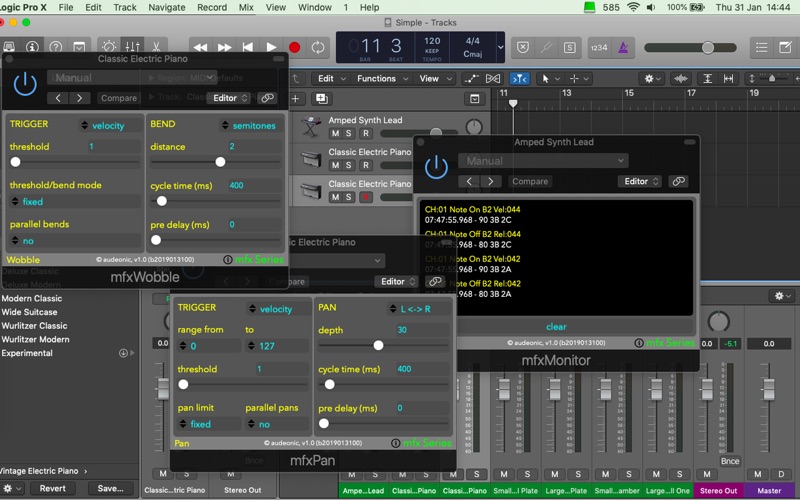Adjust the Pan depth slider
The width and height of the screenshot is (800, 500).
378,345
